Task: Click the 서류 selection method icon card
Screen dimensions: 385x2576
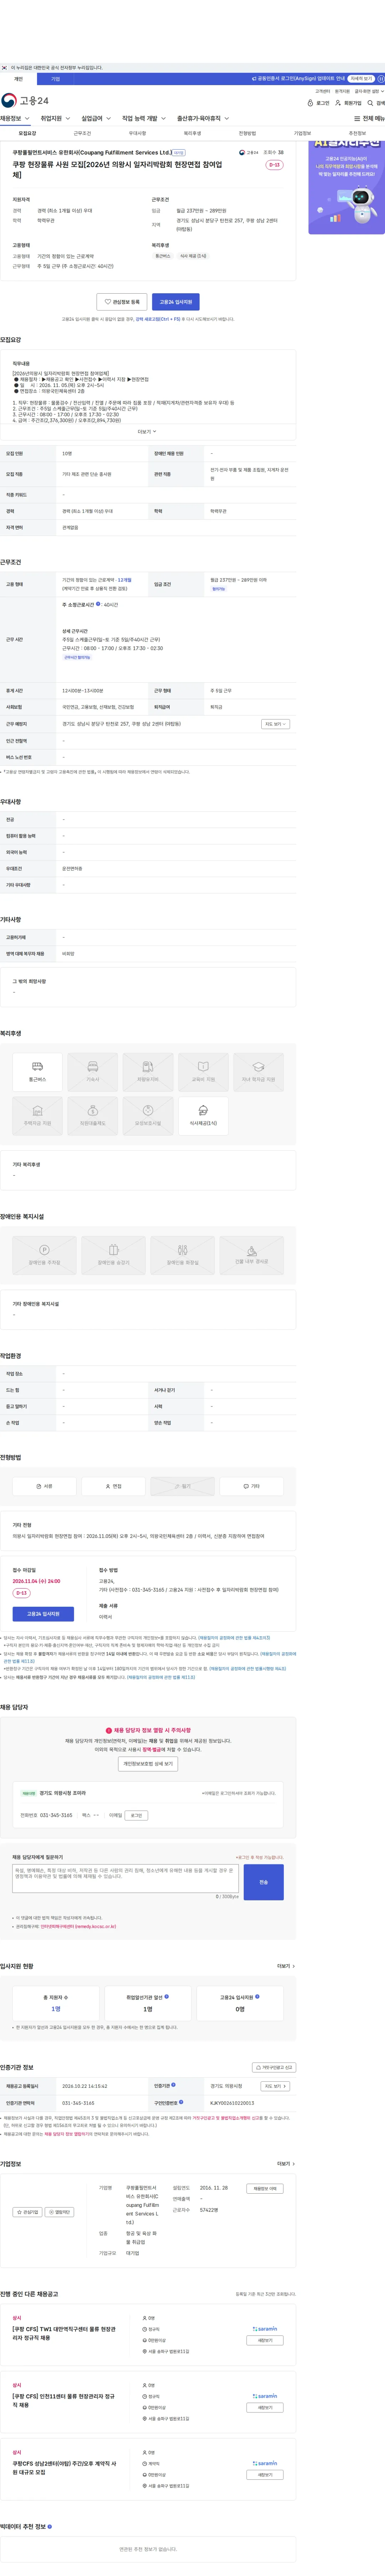Action: [44, 1486]
